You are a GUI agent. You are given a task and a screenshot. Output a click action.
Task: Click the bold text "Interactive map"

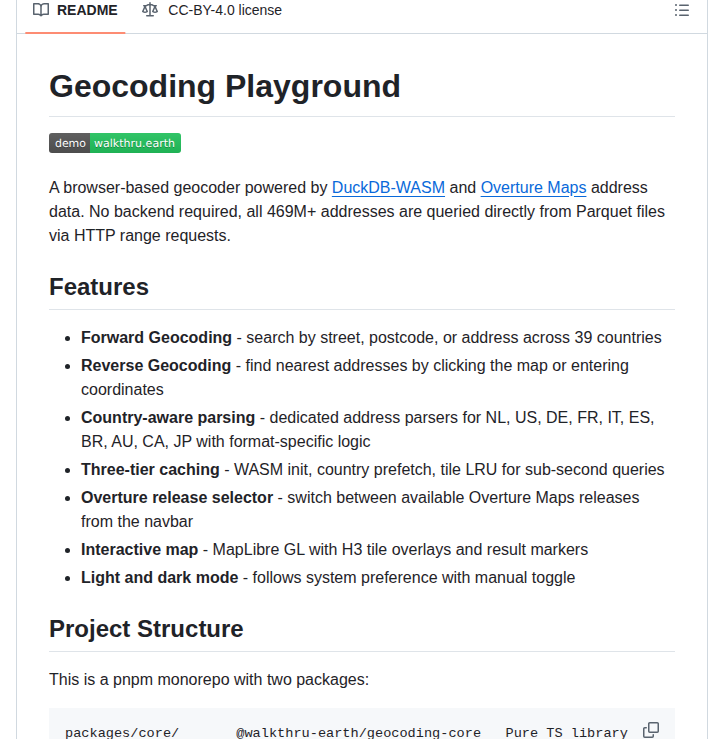140,550
